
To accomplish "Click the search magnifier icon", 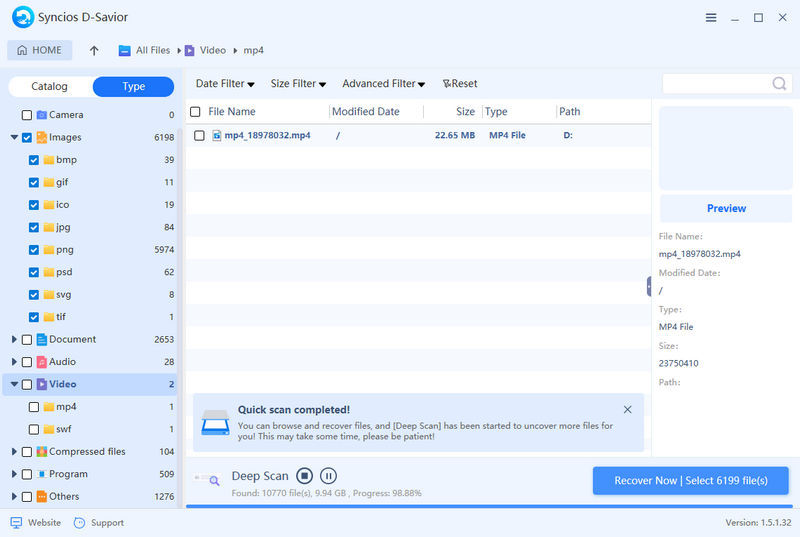I will [x=779, y=84].
